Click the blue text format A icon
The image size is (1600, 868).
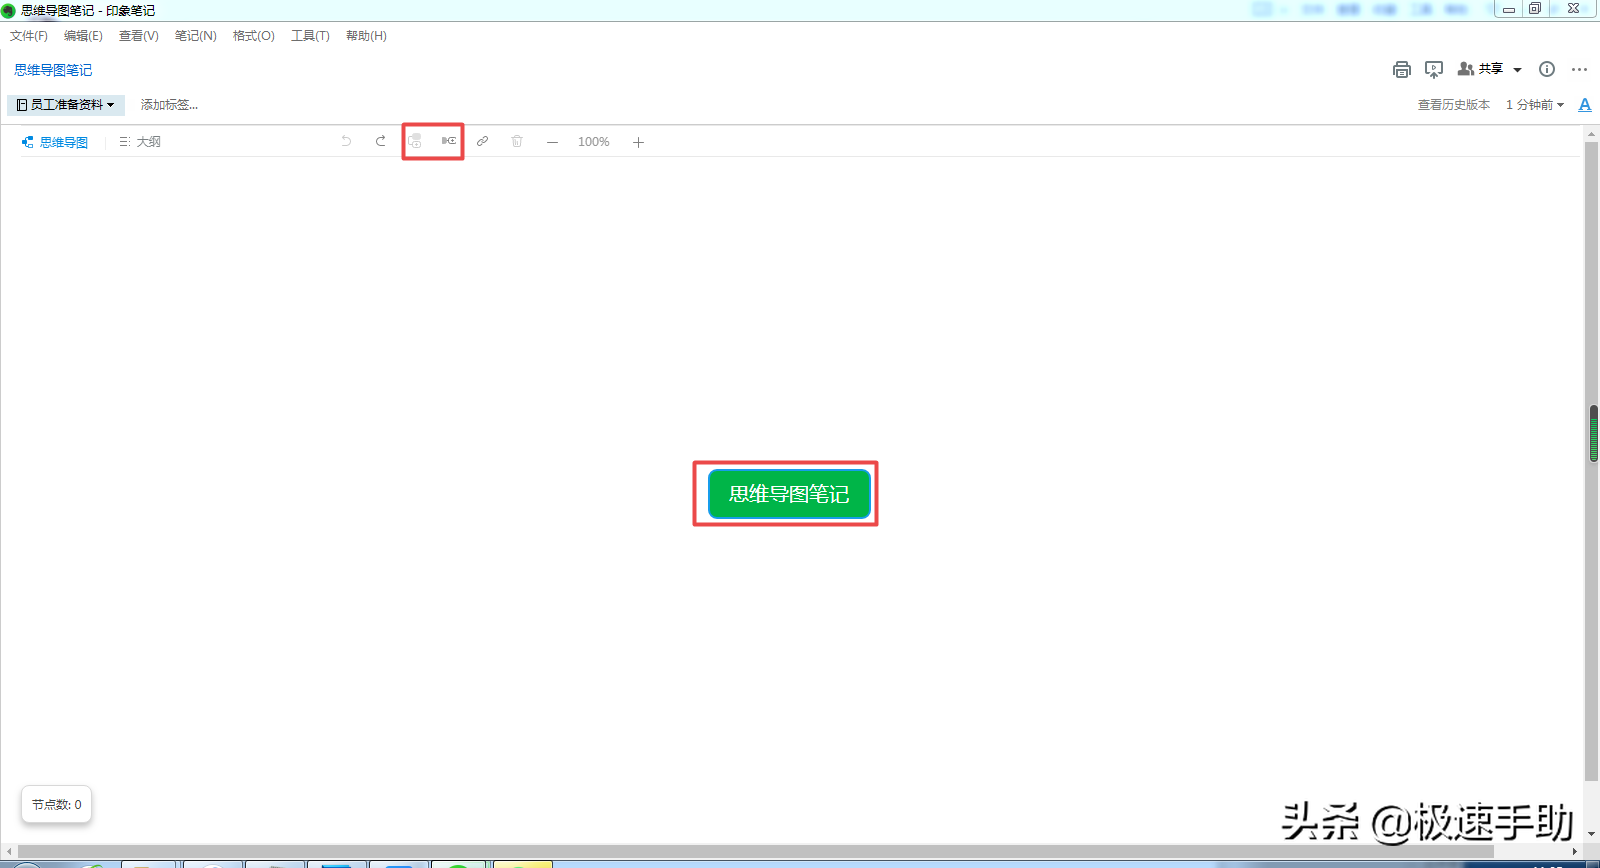point(1585,104)
